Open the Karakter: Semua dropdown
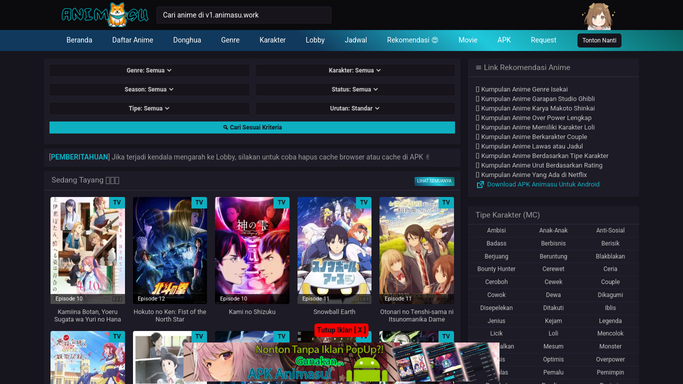 [x=355, y=70]
